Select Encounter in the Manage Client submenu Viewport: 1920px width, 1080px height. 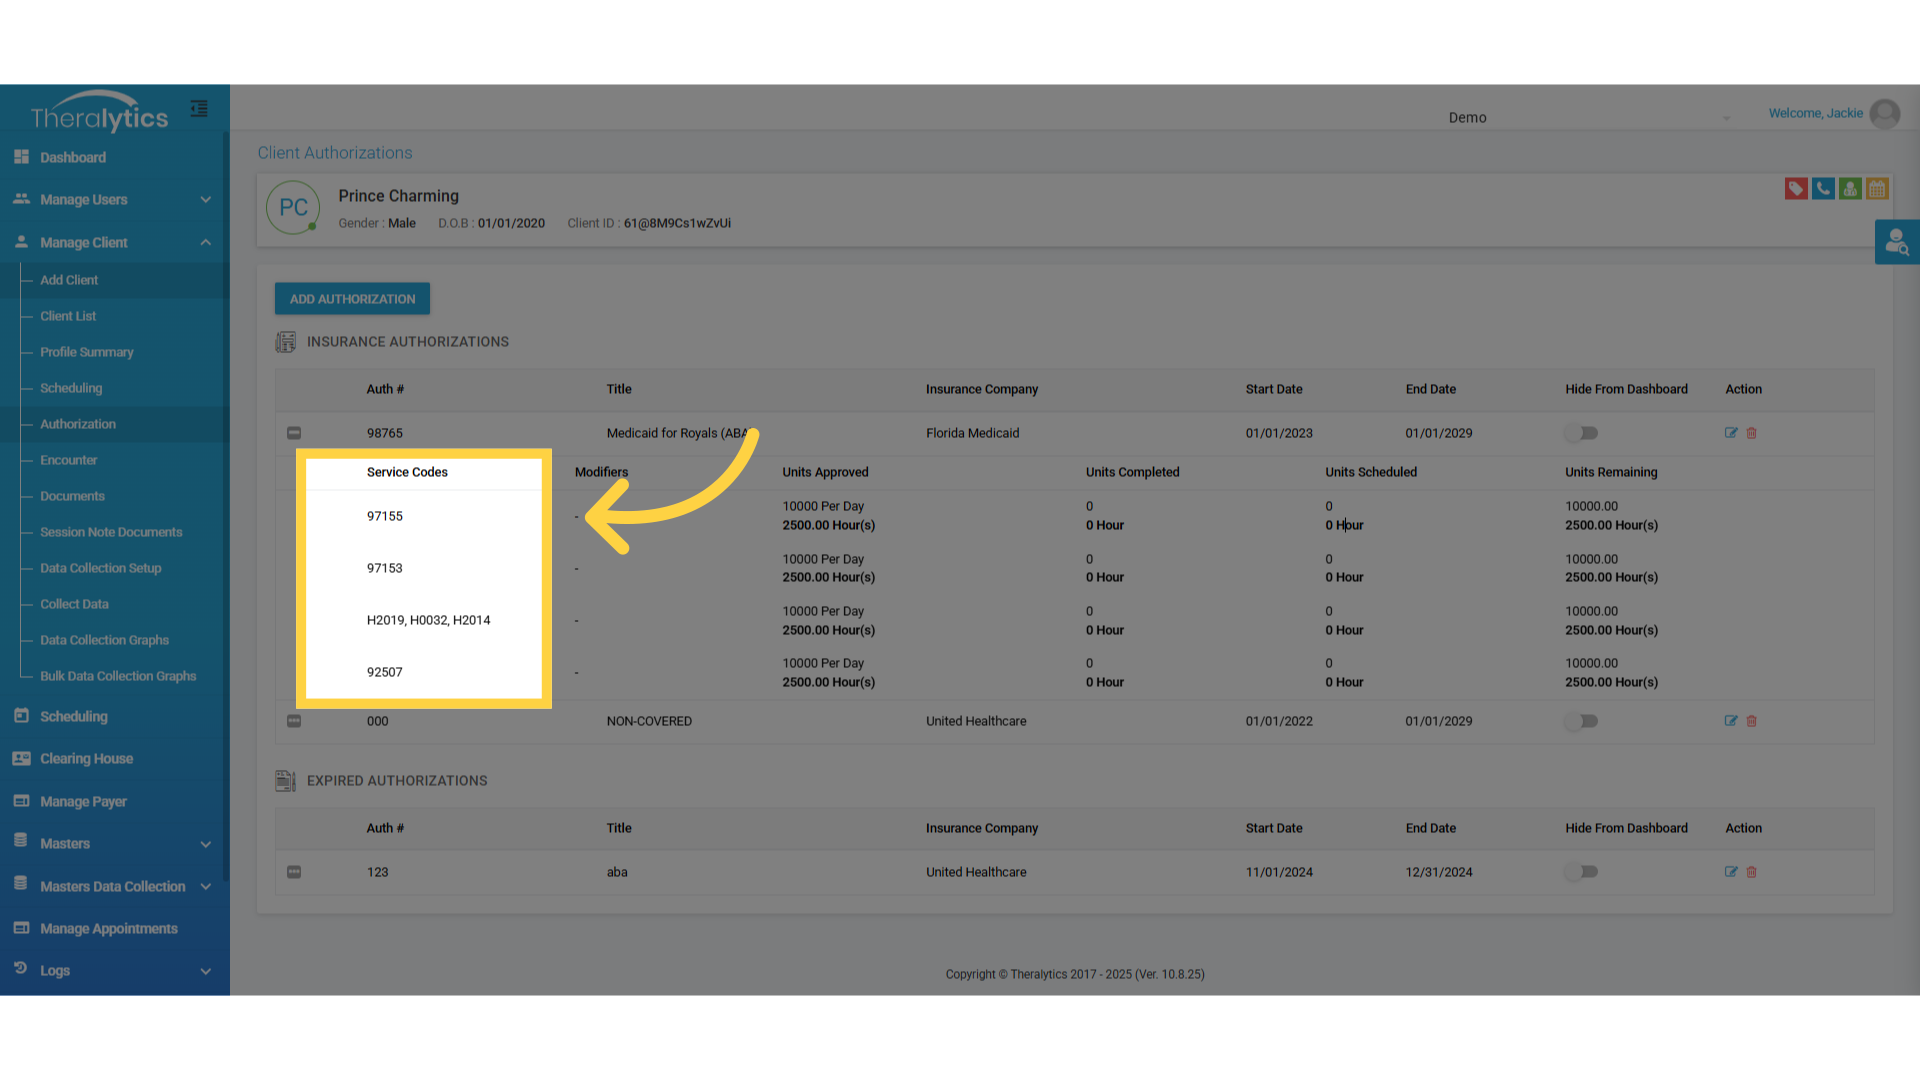click(69, 460)
